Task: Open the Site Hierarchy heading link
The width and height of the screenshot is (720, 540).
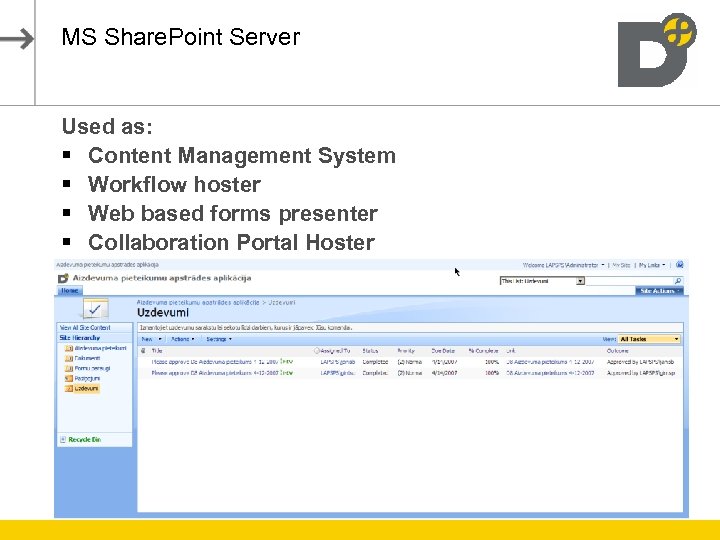Action: tap(79, 338)
